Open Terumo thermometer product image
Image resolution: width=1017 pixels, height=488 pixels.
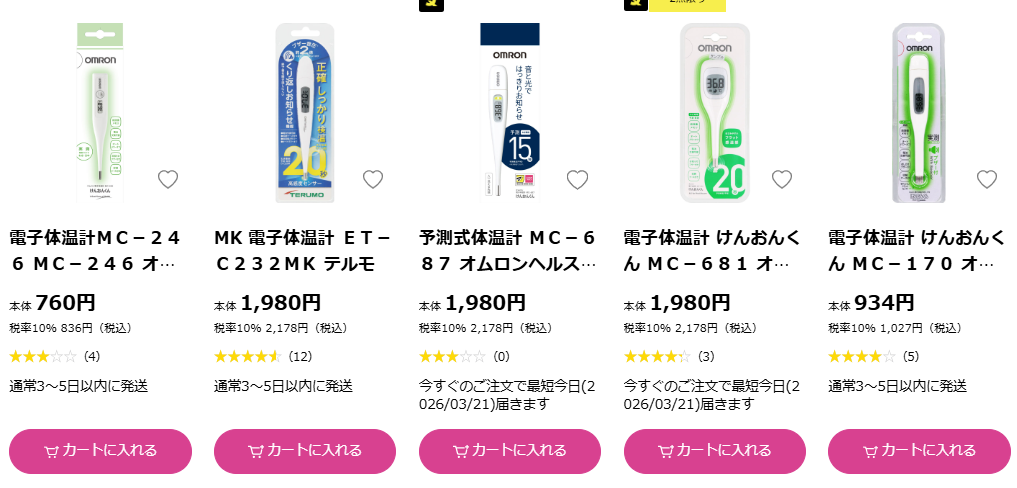(305, 113)
